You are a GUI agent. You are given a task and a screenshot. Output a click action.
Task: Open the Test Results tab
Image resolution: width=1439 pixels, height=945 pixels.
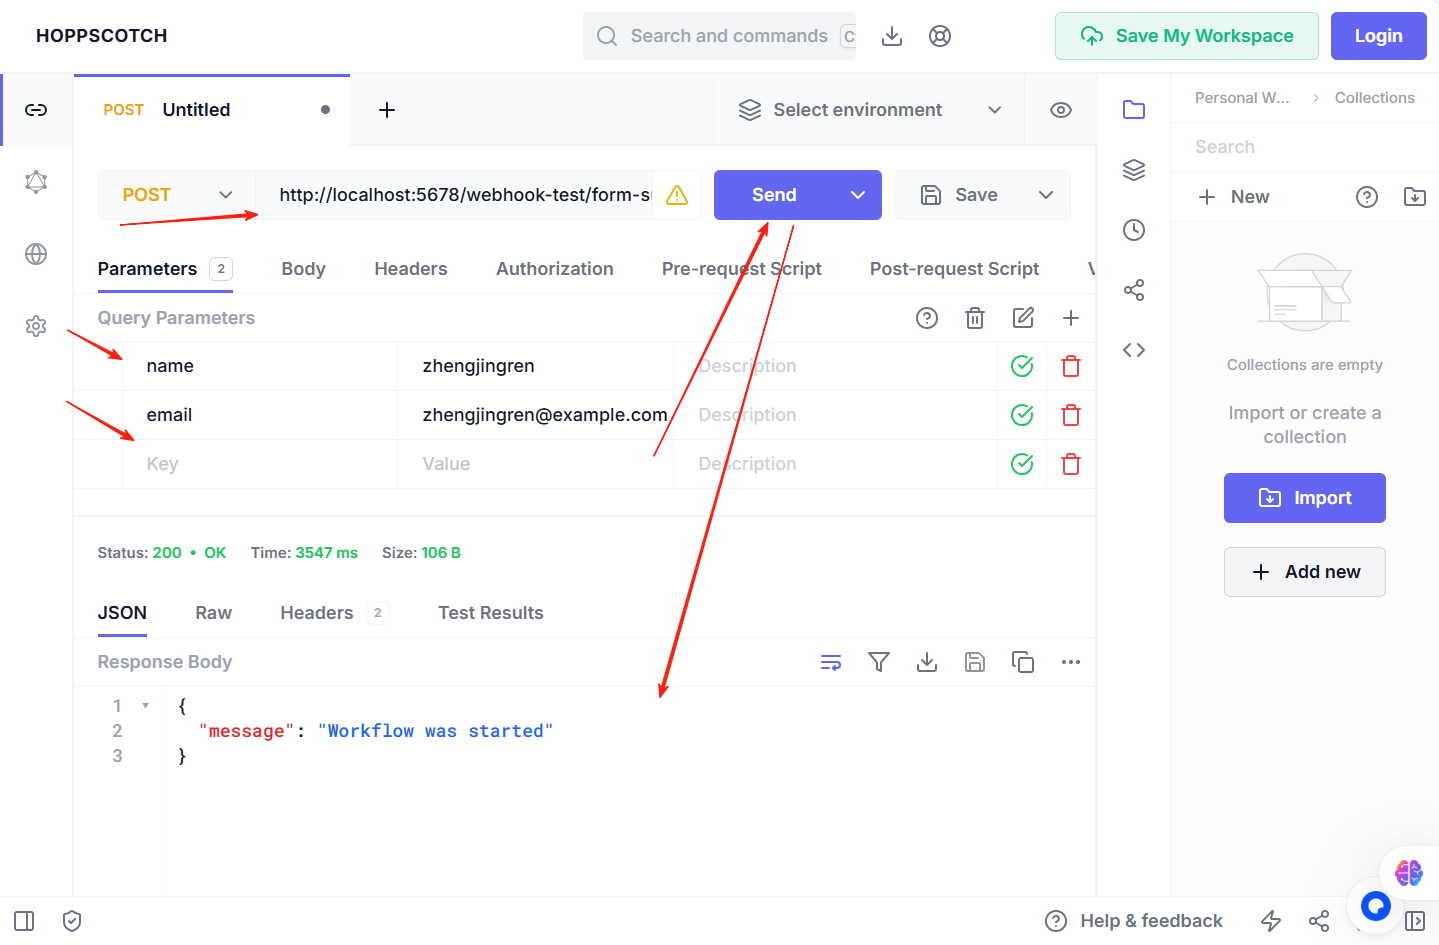click(x=491, y=613)
